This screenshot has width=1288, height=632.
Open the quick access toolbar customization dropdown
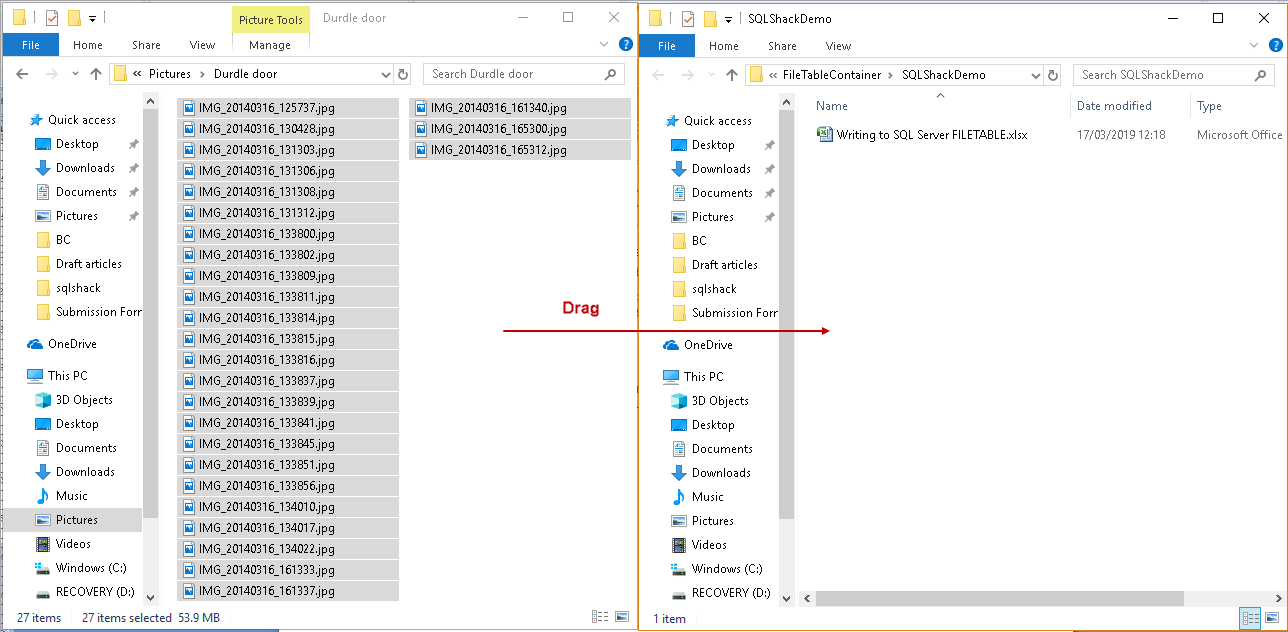coord(93,17)
